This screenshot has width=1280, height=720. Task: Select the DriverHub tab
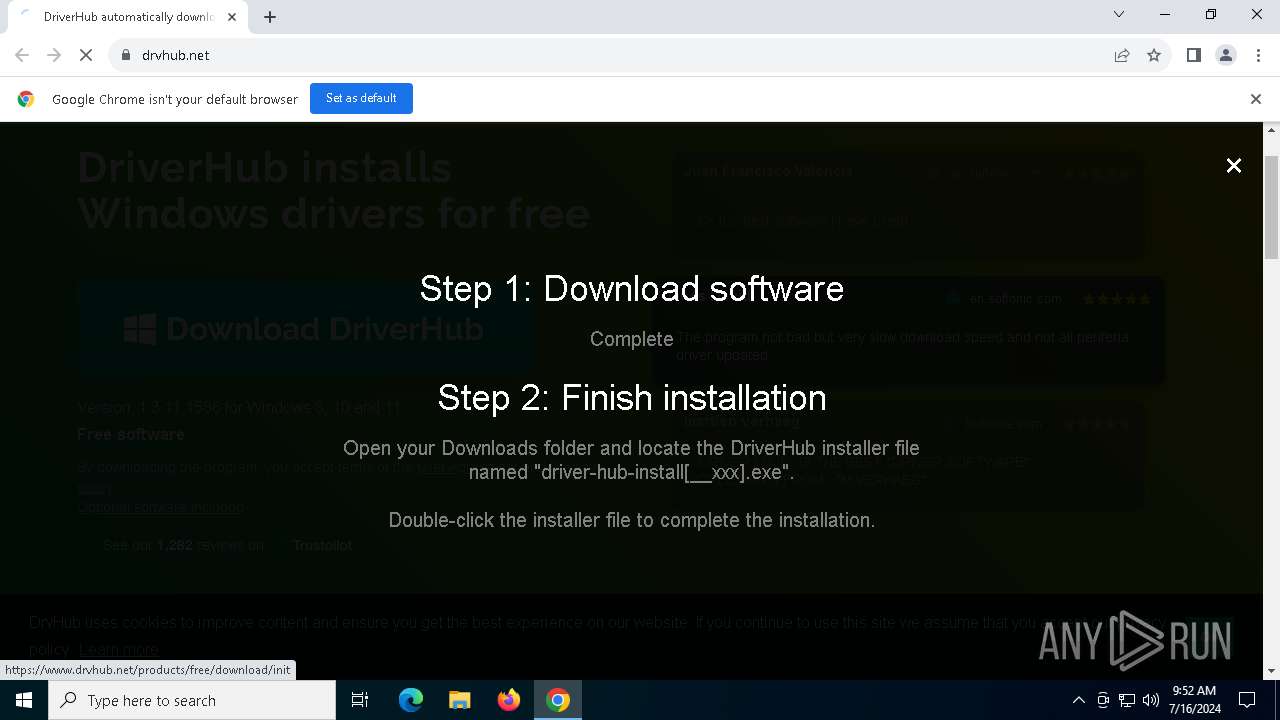128,17
